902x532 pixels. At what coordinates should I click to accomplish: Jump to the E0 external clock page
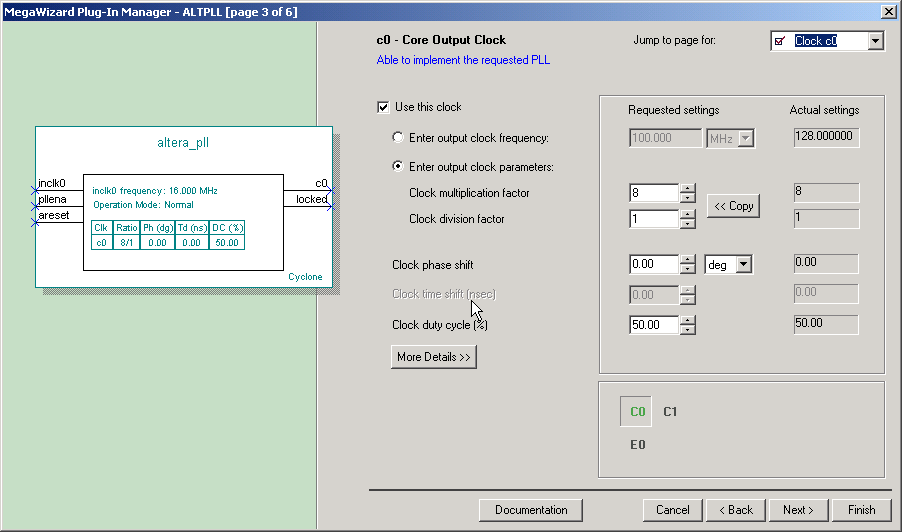637,444
